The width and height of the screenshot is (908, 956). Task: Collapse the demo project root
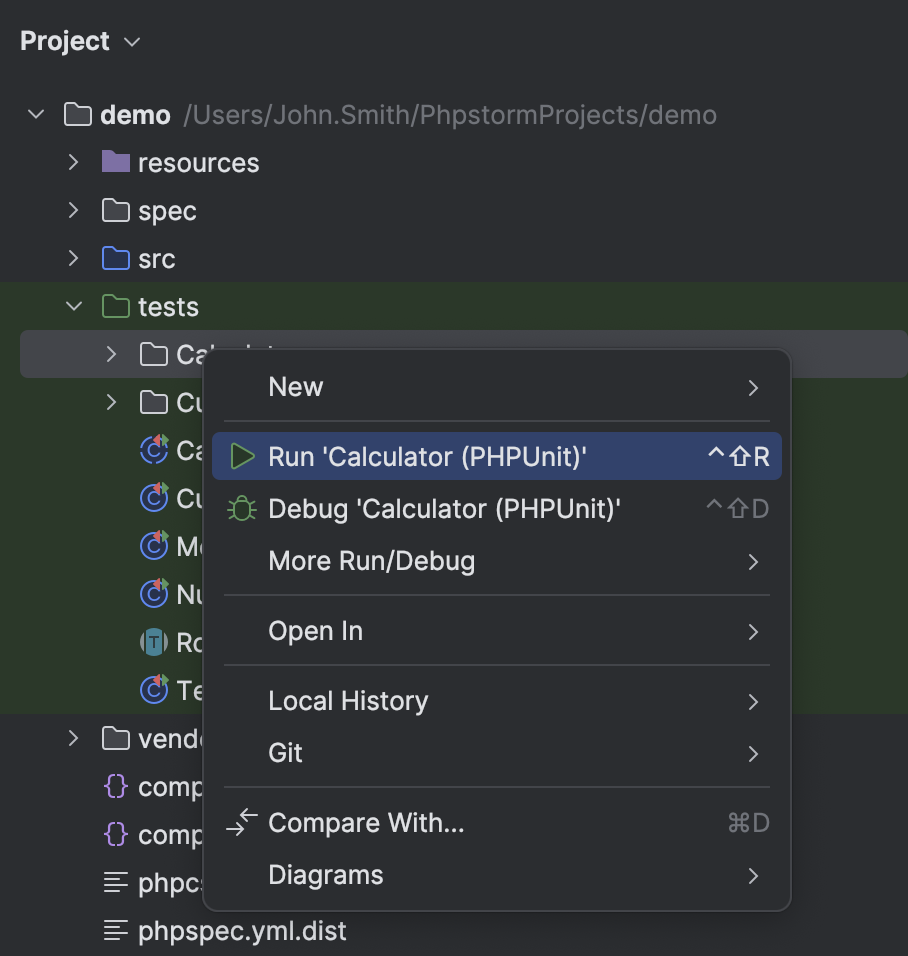tap(37, 115)
